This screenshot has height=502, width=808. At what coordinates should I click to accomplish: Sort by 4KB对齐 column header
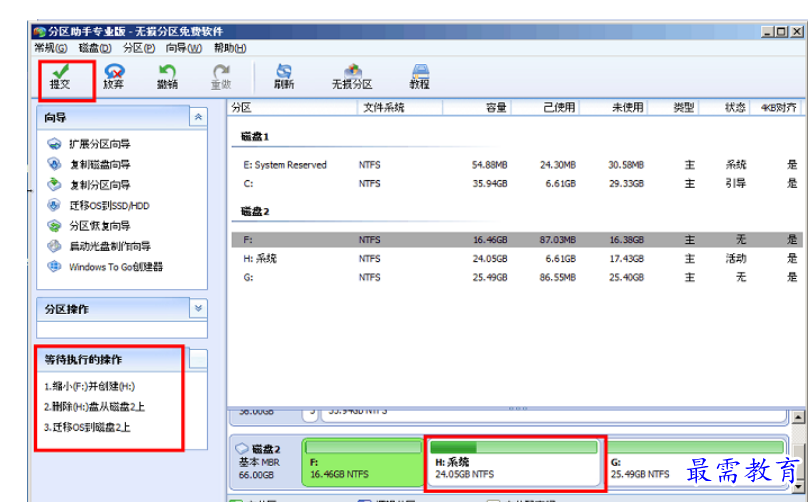pyautogui.click(x=777, y=107)
